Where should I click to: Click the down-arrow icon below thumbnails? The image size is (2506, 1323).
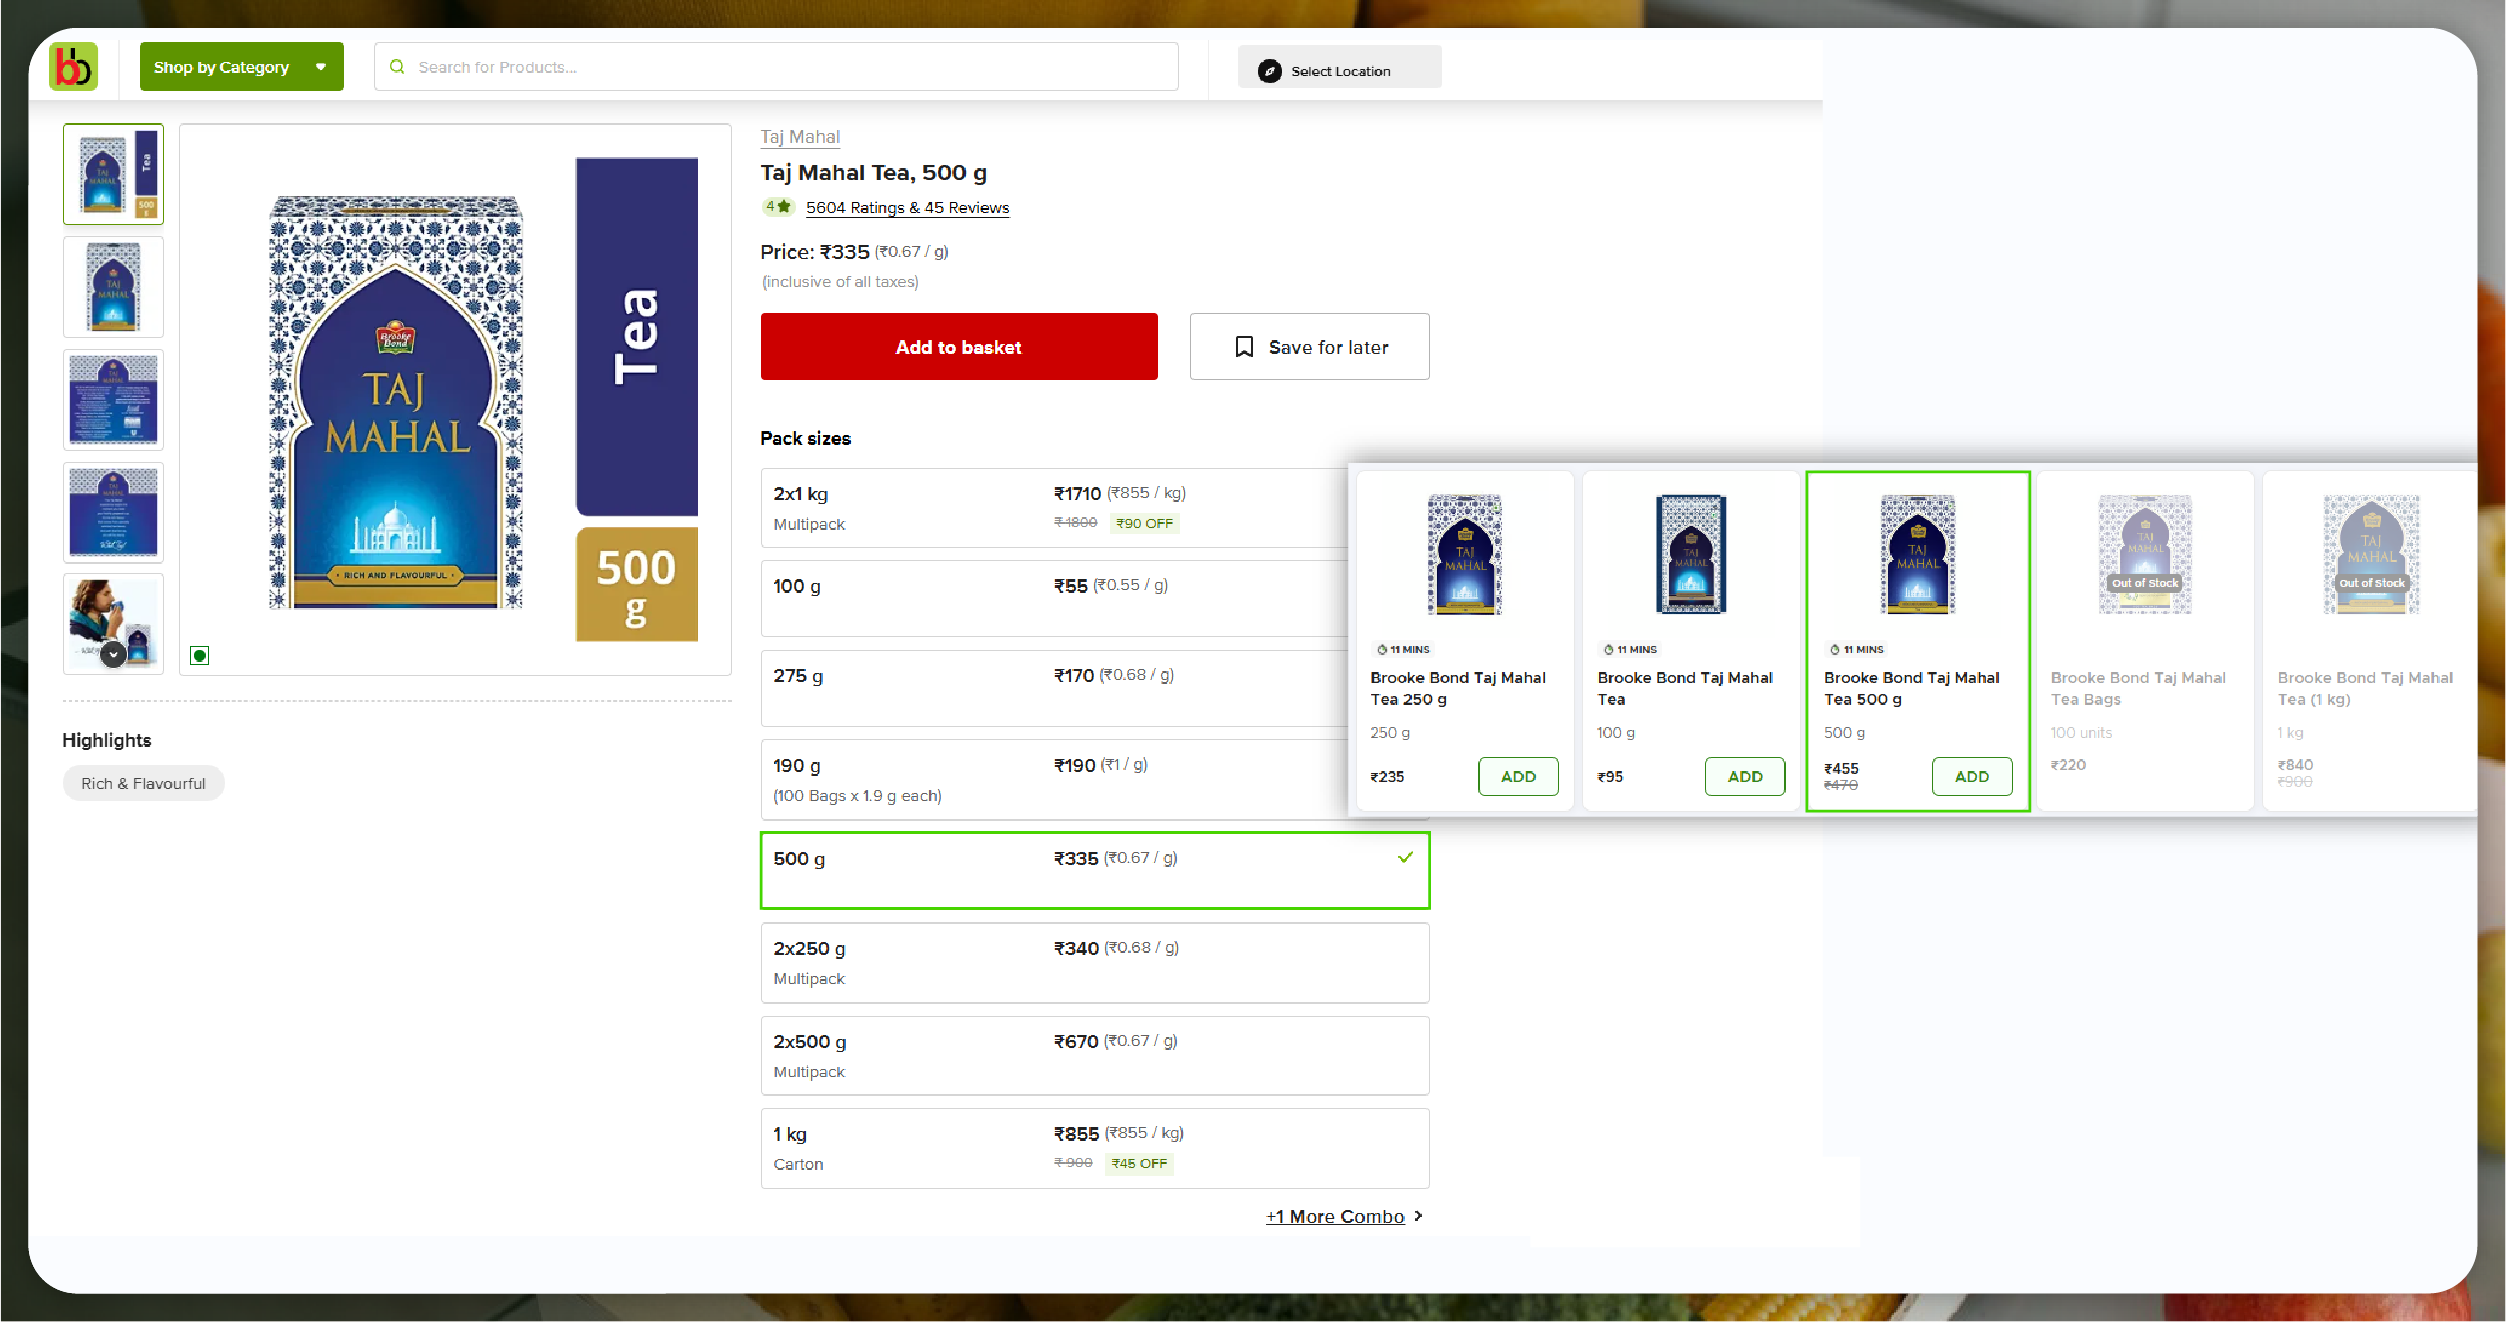113,654
